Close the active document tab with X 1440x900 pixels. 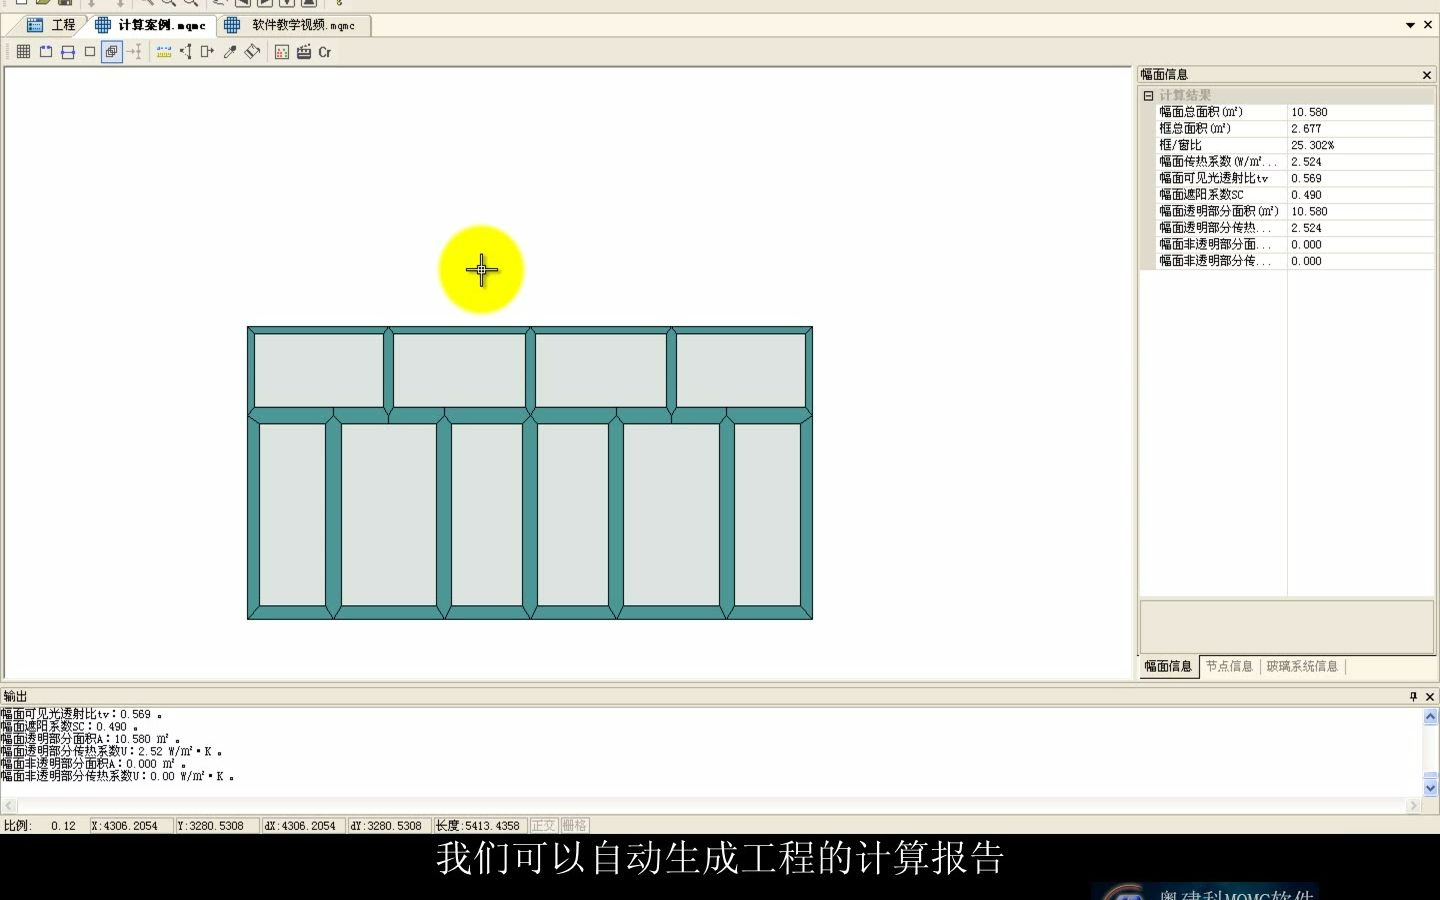1428,25
